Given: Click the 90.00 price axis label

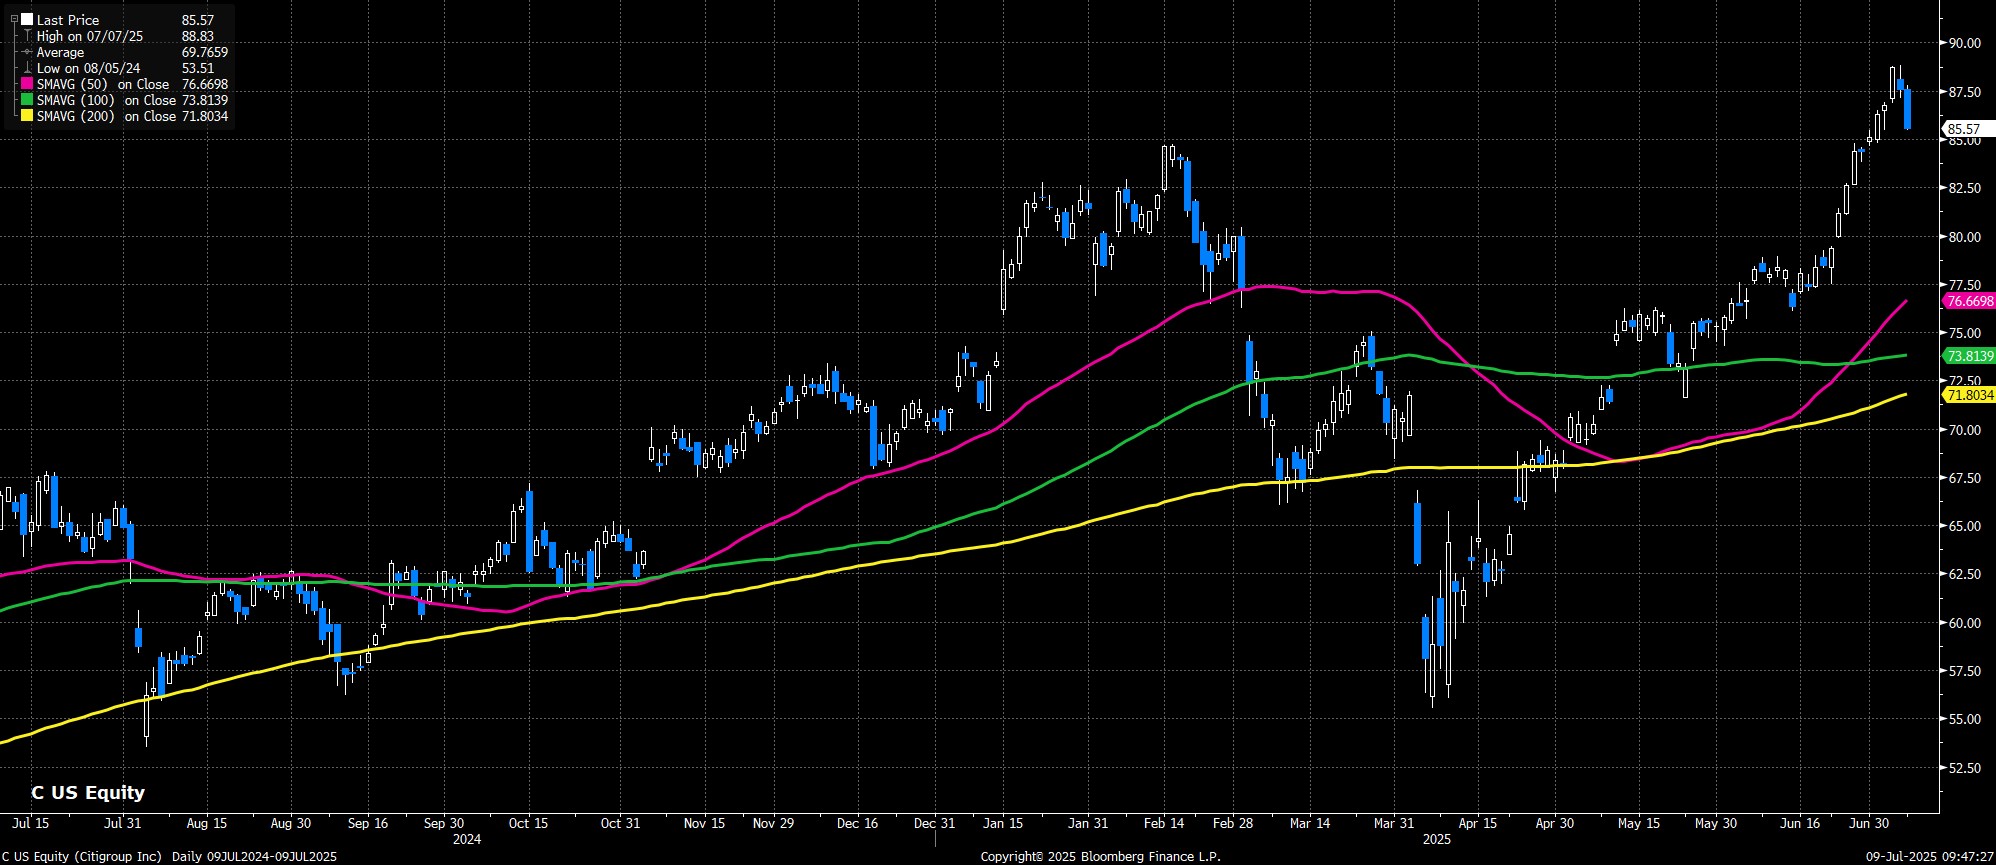Looking at the screenshot, I should (x=1964, y=43).
